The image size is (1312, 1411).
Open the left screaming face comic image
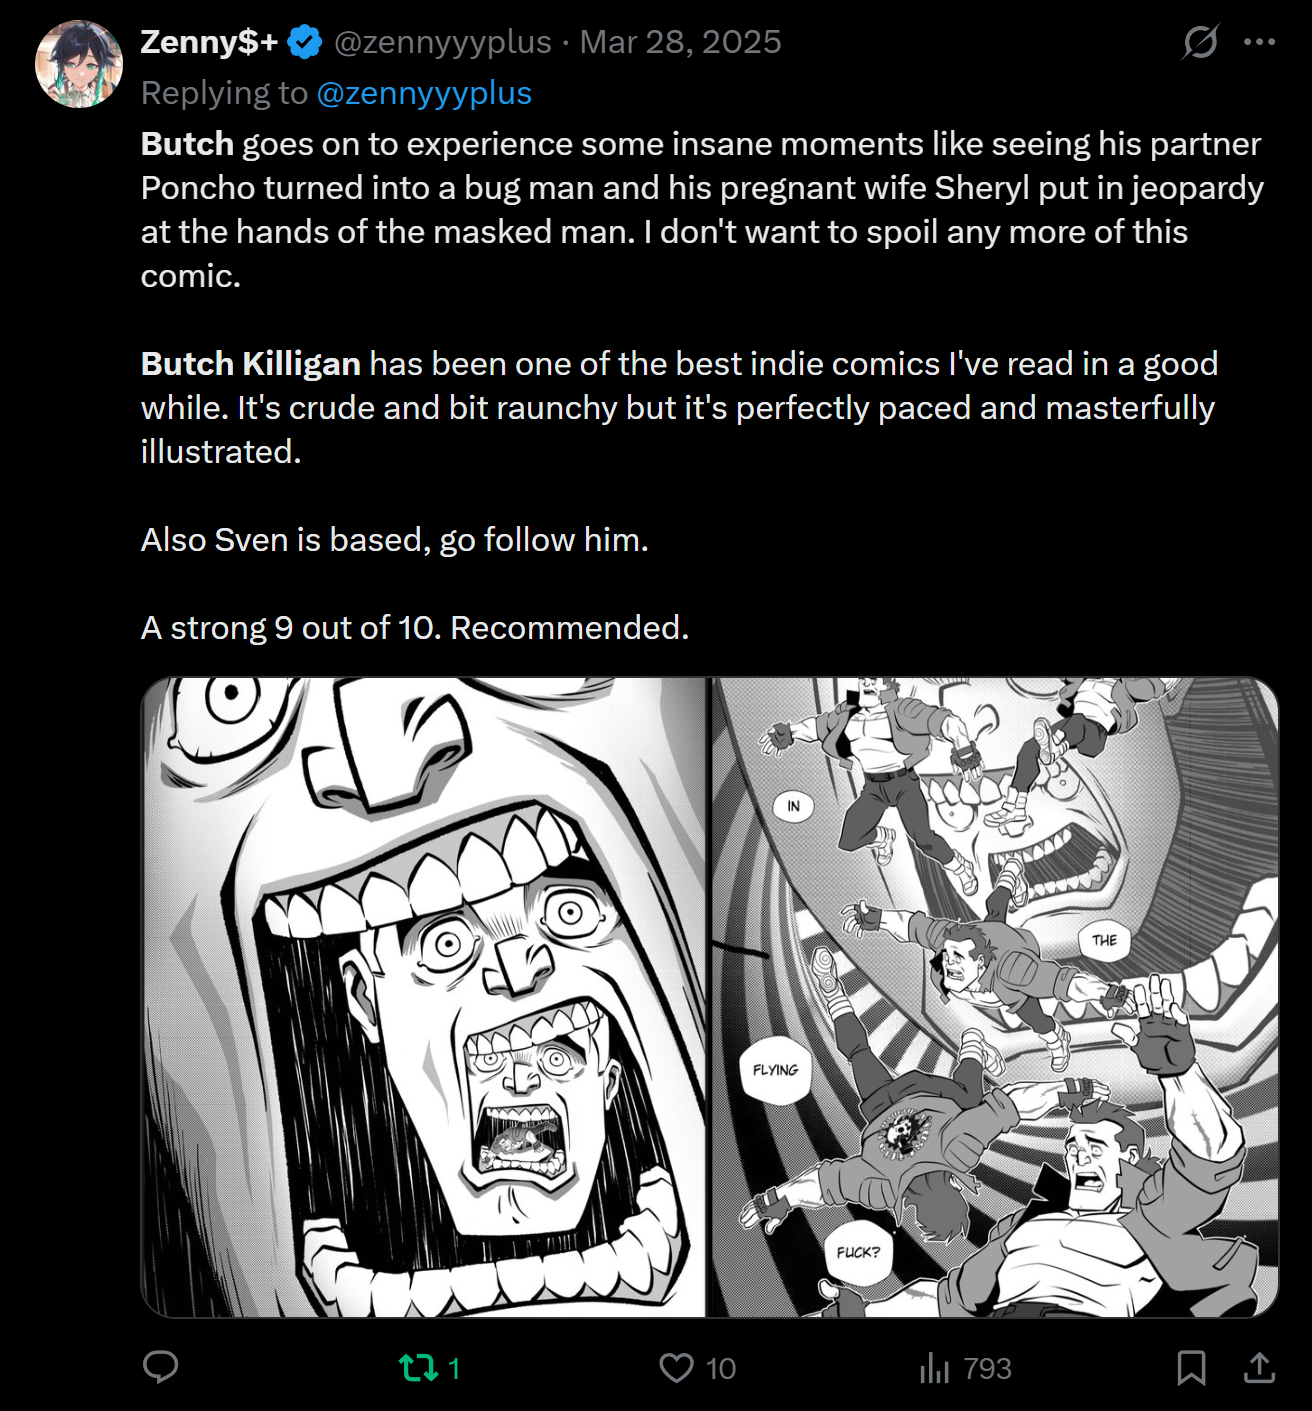click(424, 997)
